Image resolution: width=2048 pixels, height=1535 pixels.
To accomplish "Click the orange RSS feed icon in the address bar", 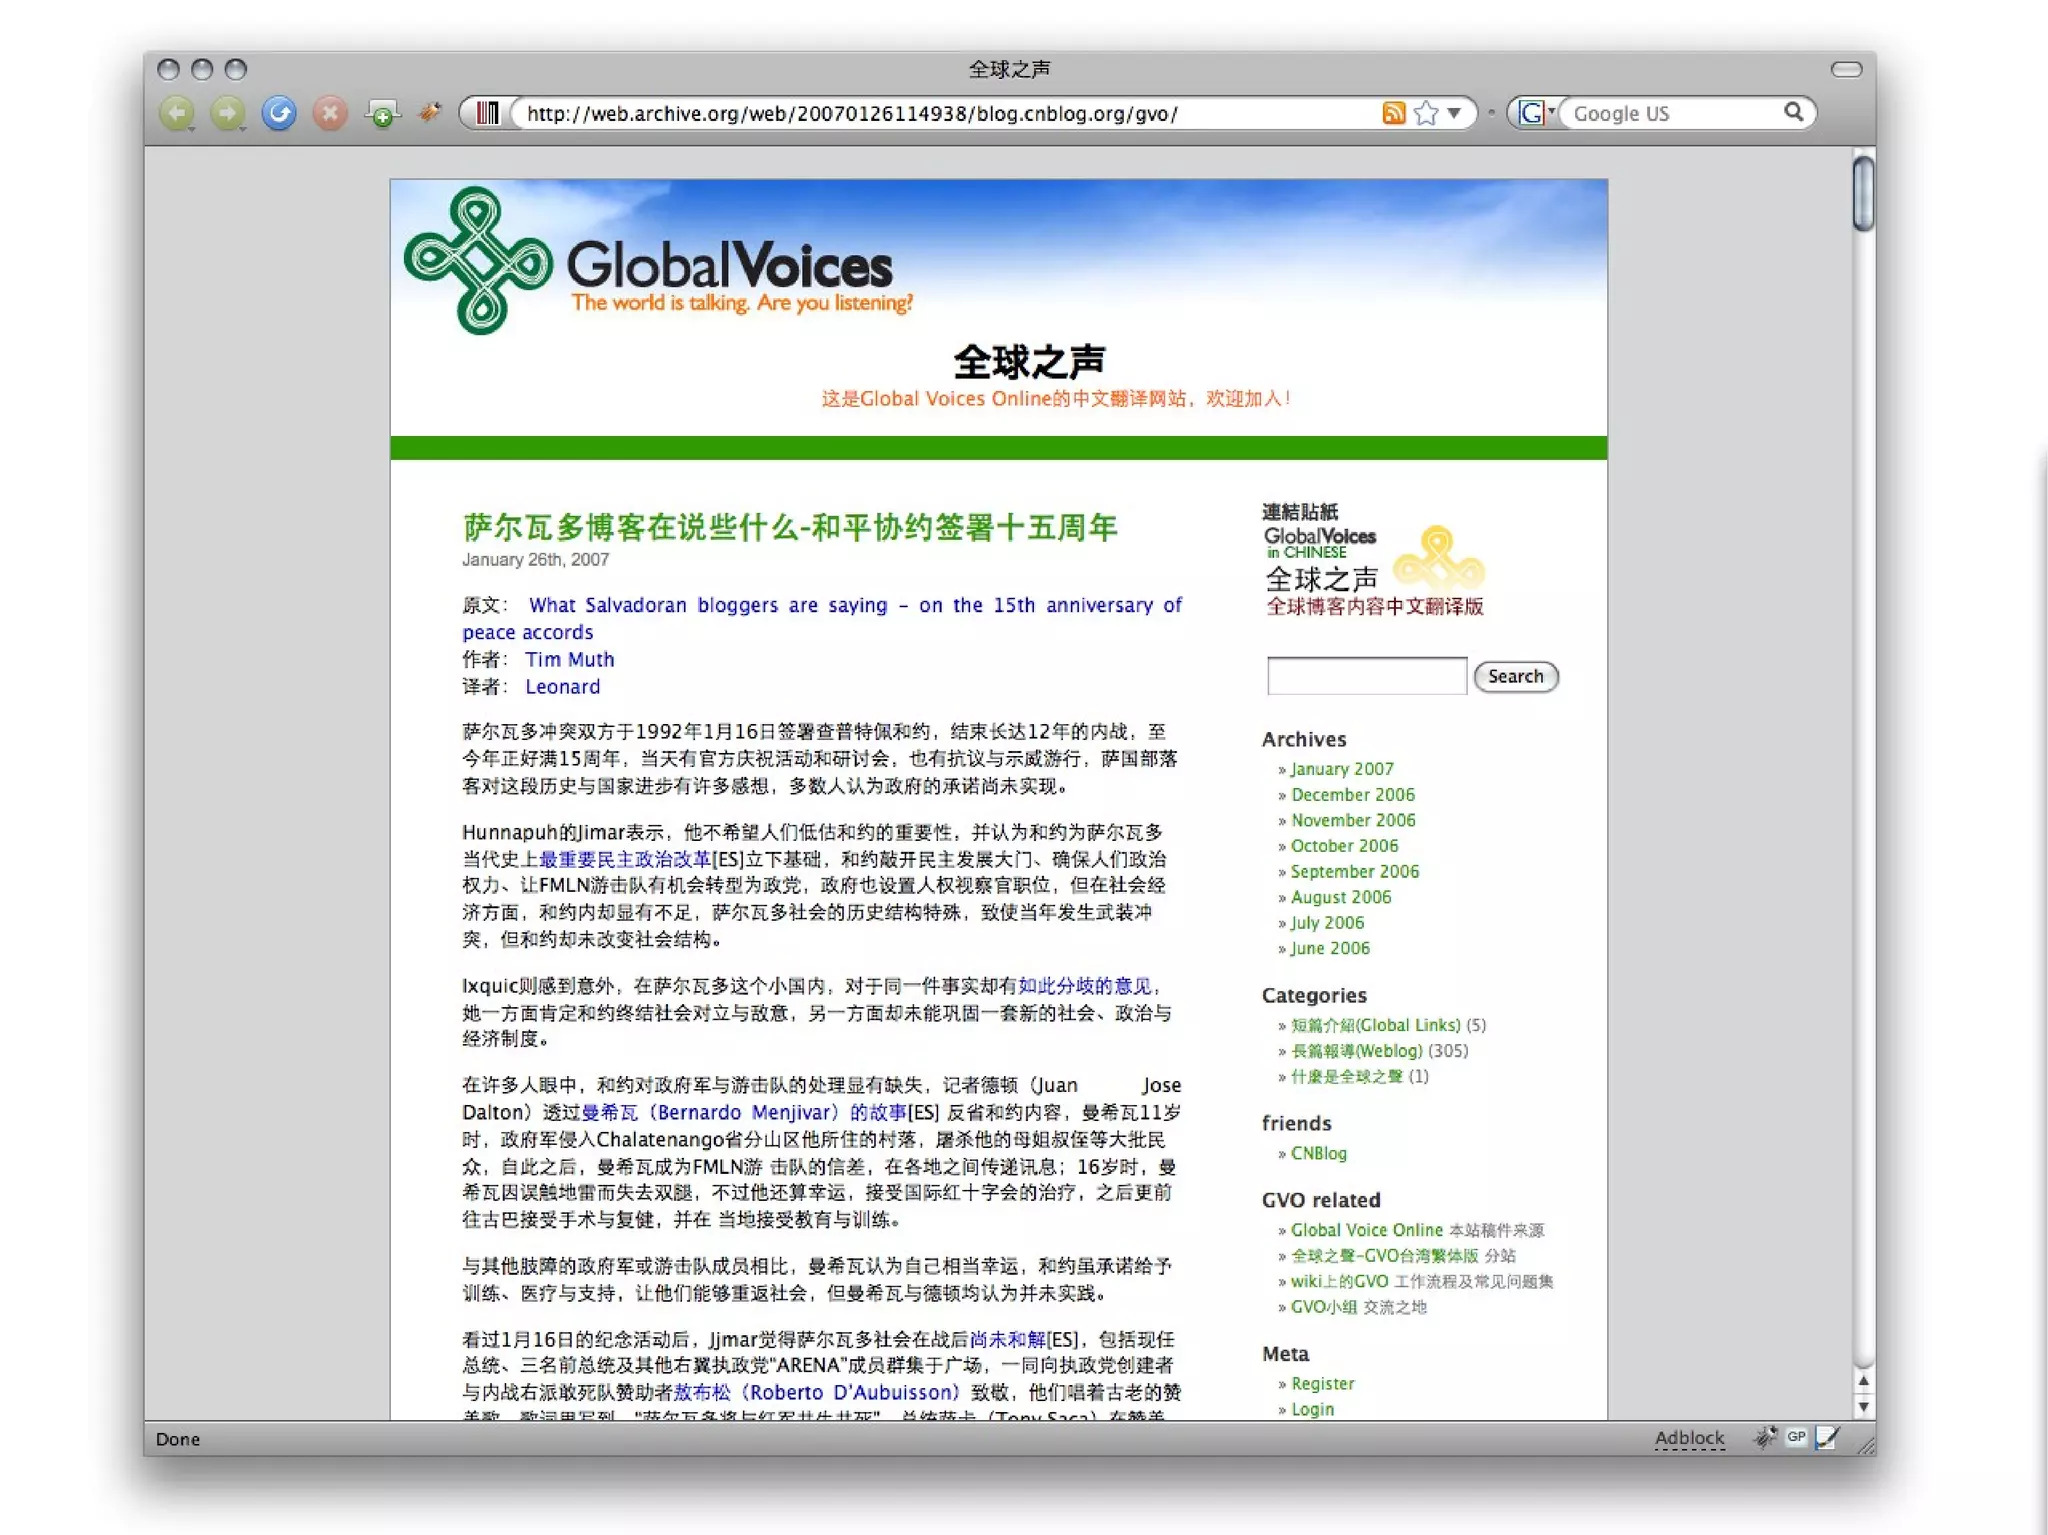I will coord(1393,113).
